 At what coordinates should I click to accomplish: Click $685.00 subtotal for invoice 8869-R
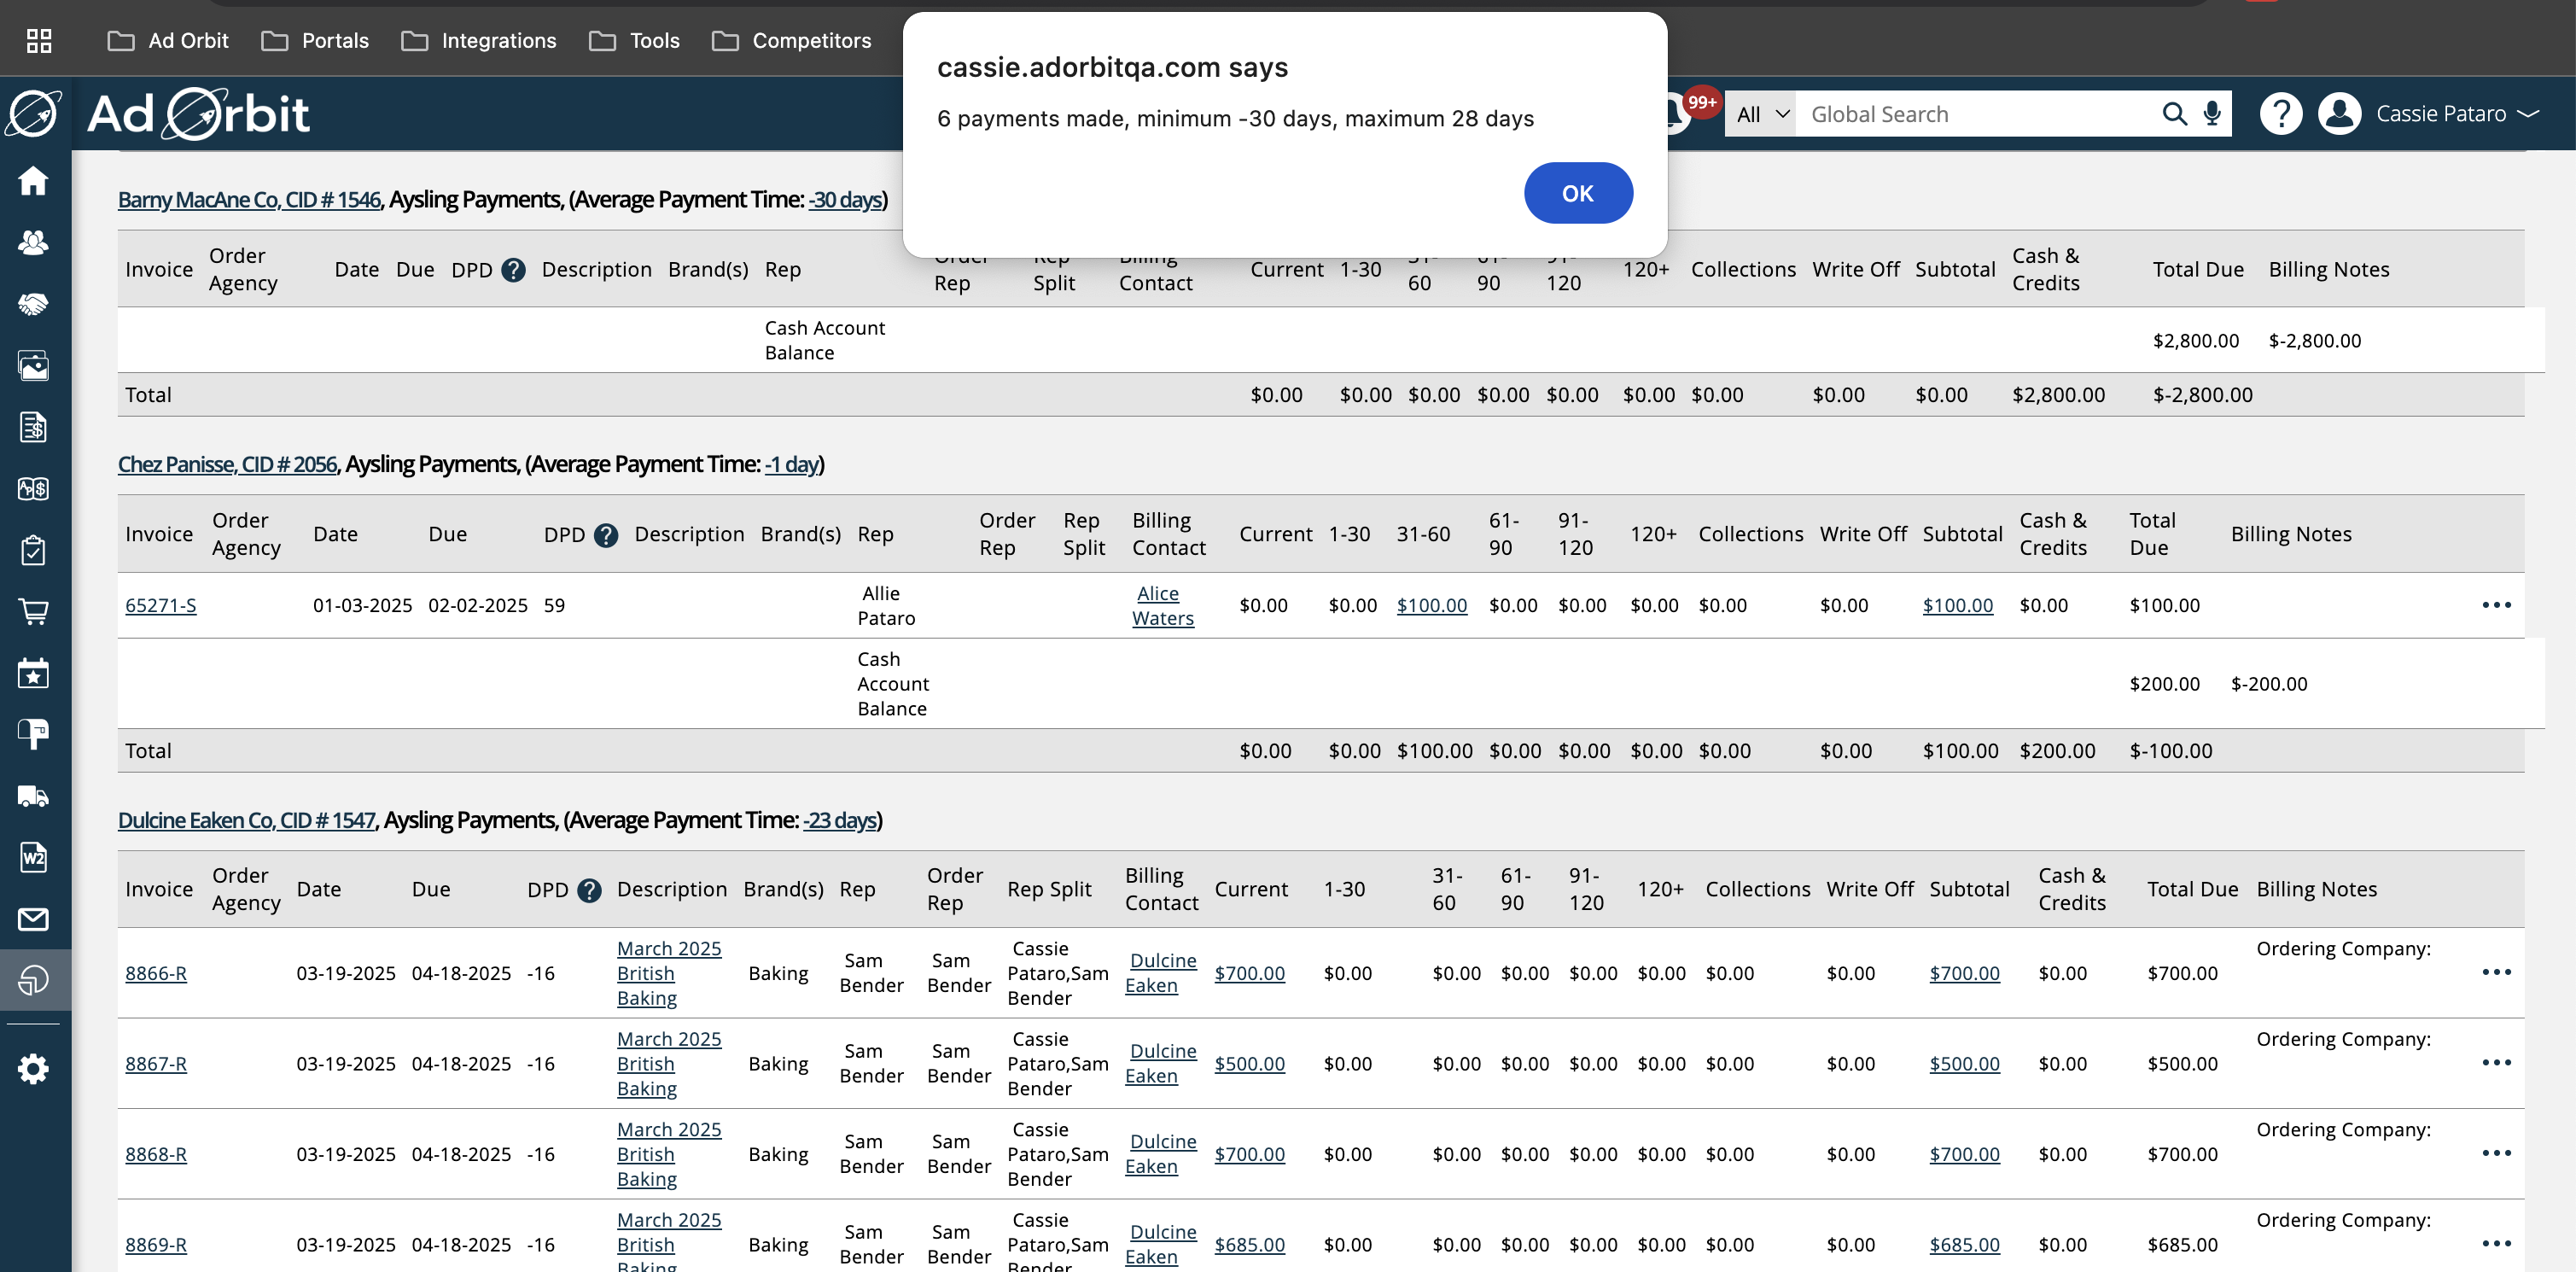pos(1964,1246)
